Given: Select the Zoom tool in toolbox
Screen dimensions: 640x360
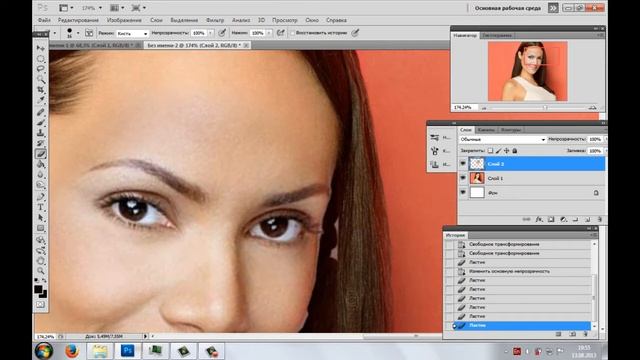Looking at the screenshot, I should pyautogui.click(x=40, y=271).
